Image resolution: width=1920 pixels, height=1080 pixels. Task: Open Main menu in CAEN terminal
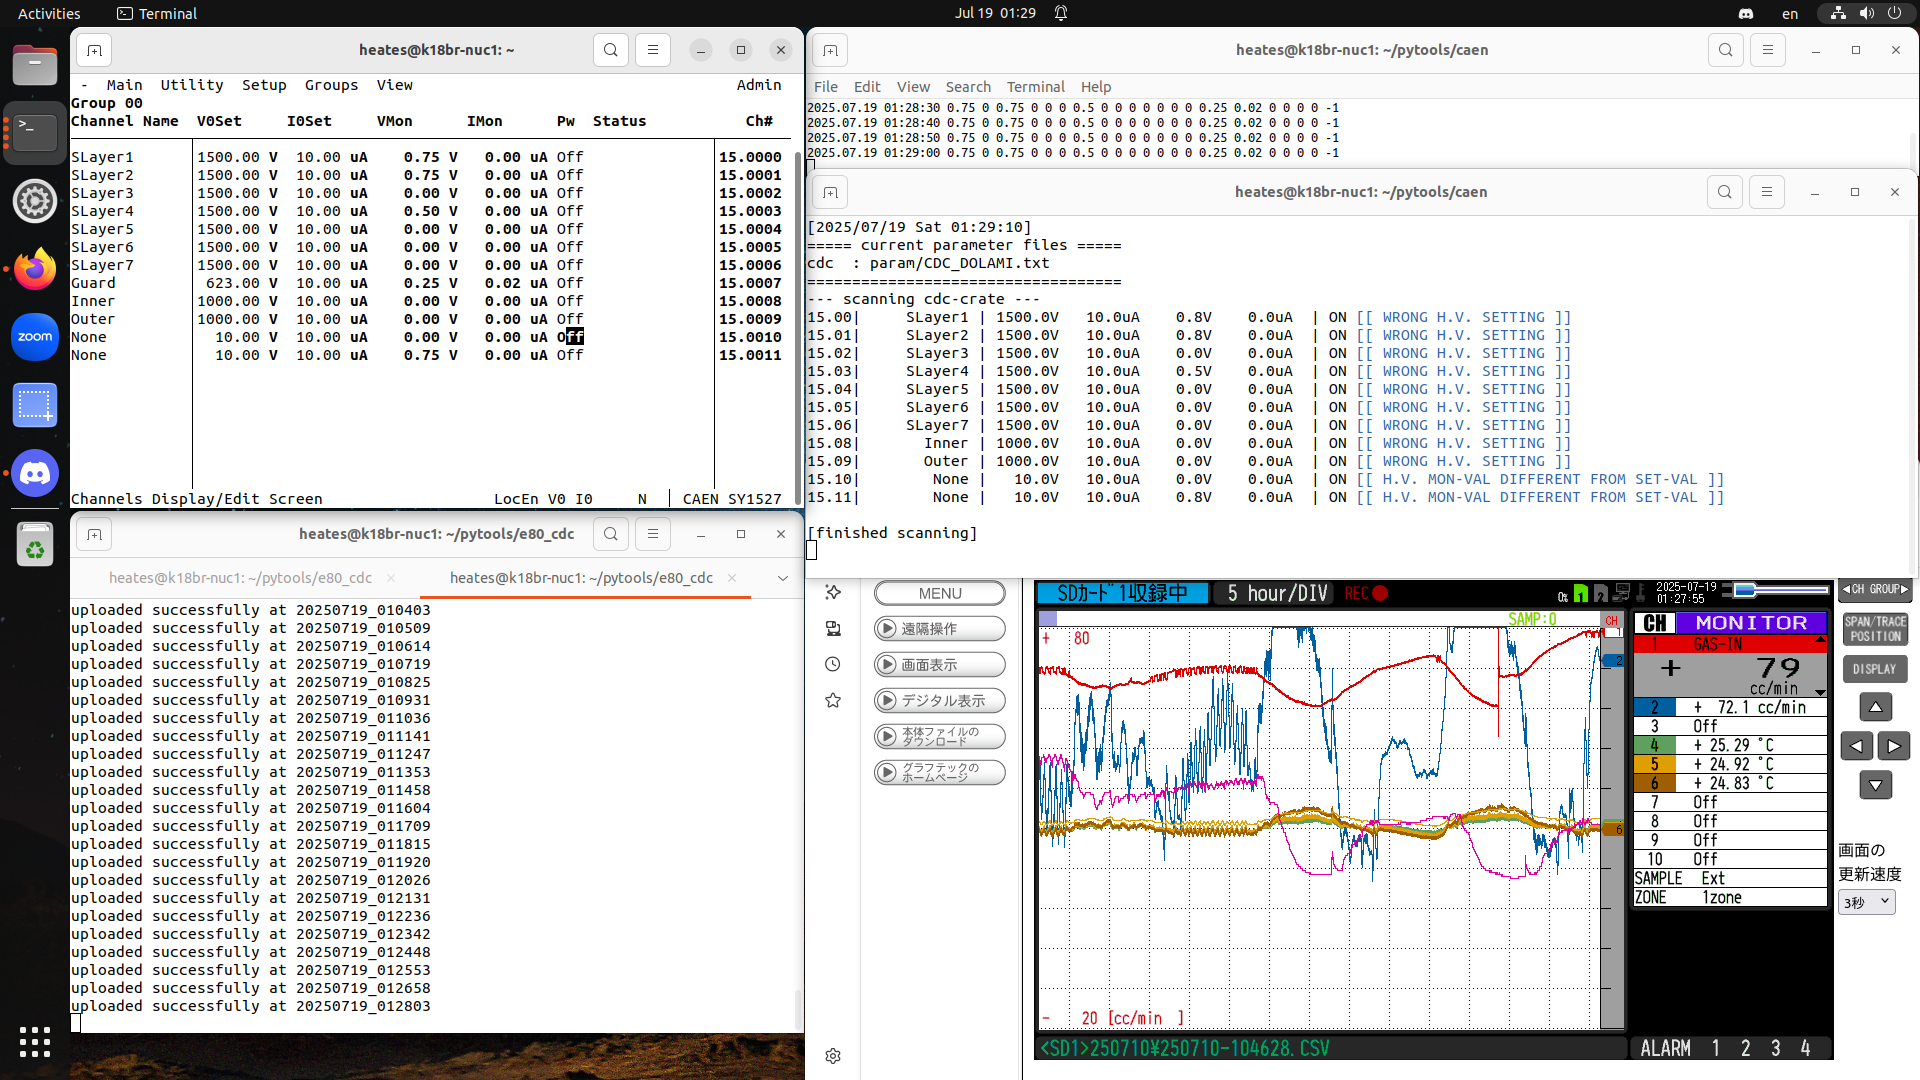[x=124, y=85]
